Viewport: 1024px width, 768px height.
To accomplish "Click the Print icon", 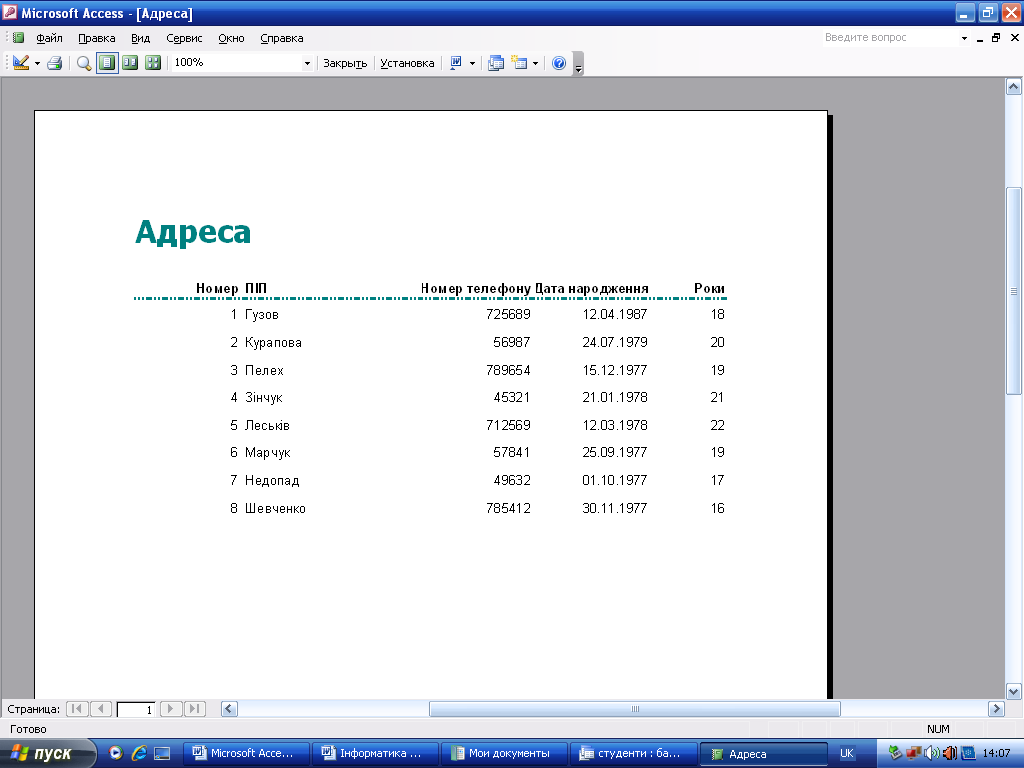I will (x=55, y=63).
